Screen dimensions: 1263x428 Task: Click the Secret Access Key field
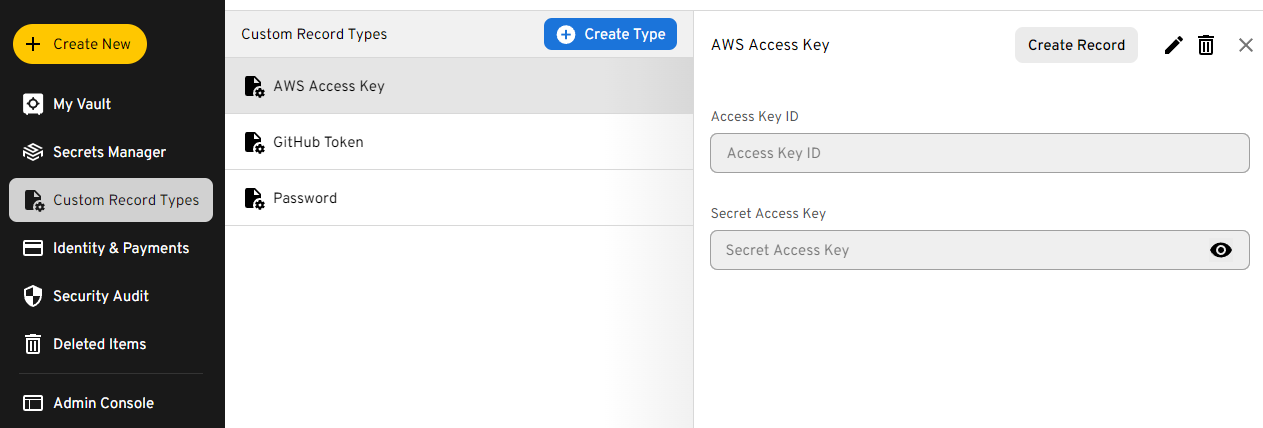coord(950,250)
